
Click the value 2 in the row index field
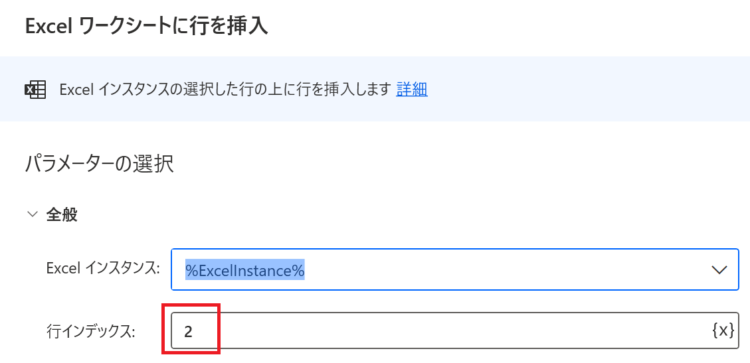coord(188,331)
